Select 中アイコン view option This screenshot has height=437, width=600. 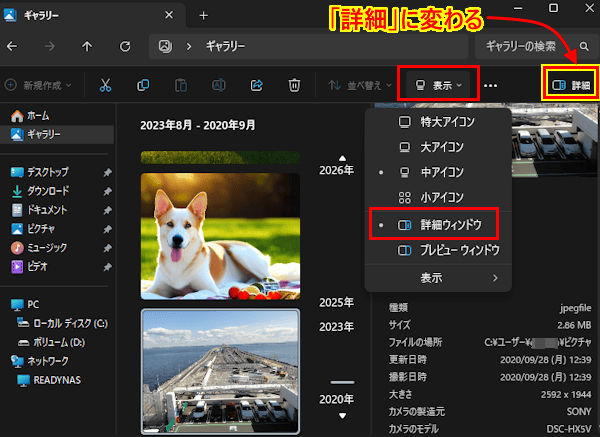pos(438,172)
